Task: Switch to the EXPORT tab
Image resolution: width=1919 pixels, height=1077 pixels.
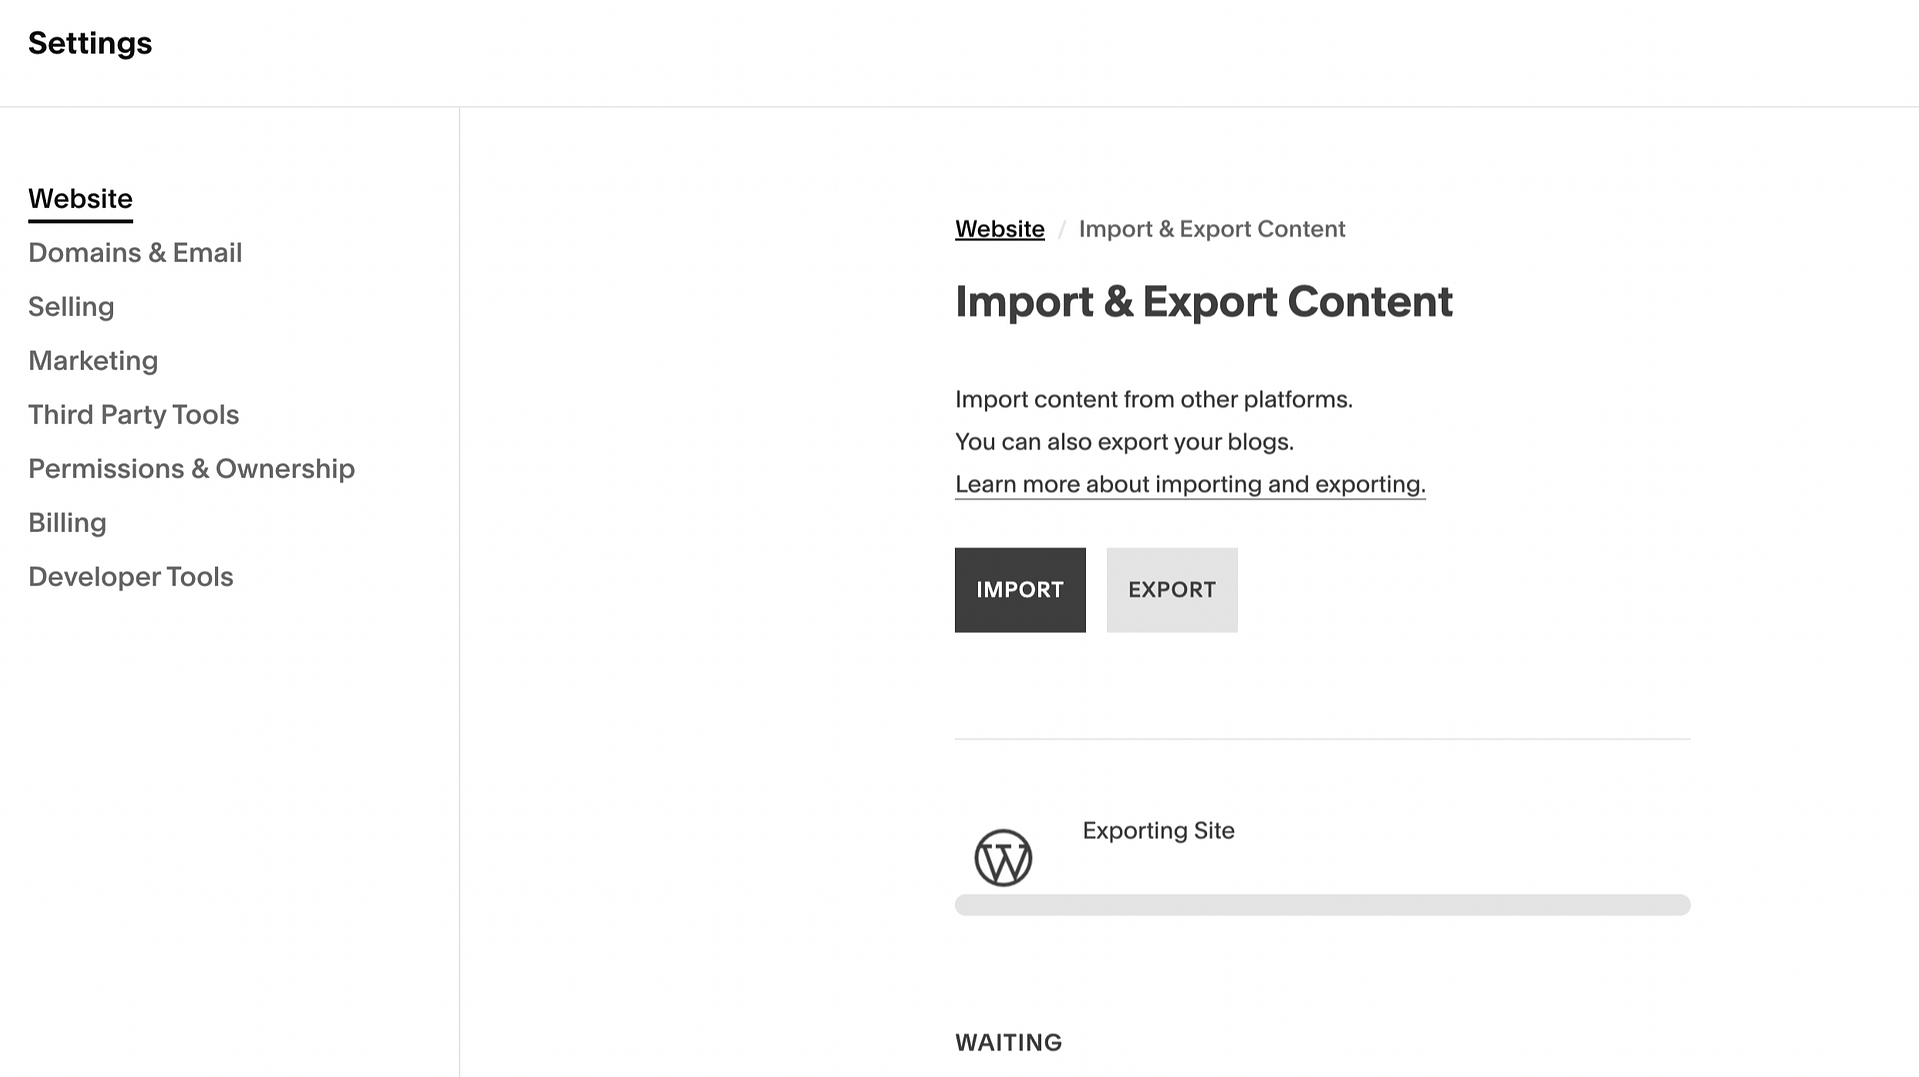Action: pos(1171,590)
